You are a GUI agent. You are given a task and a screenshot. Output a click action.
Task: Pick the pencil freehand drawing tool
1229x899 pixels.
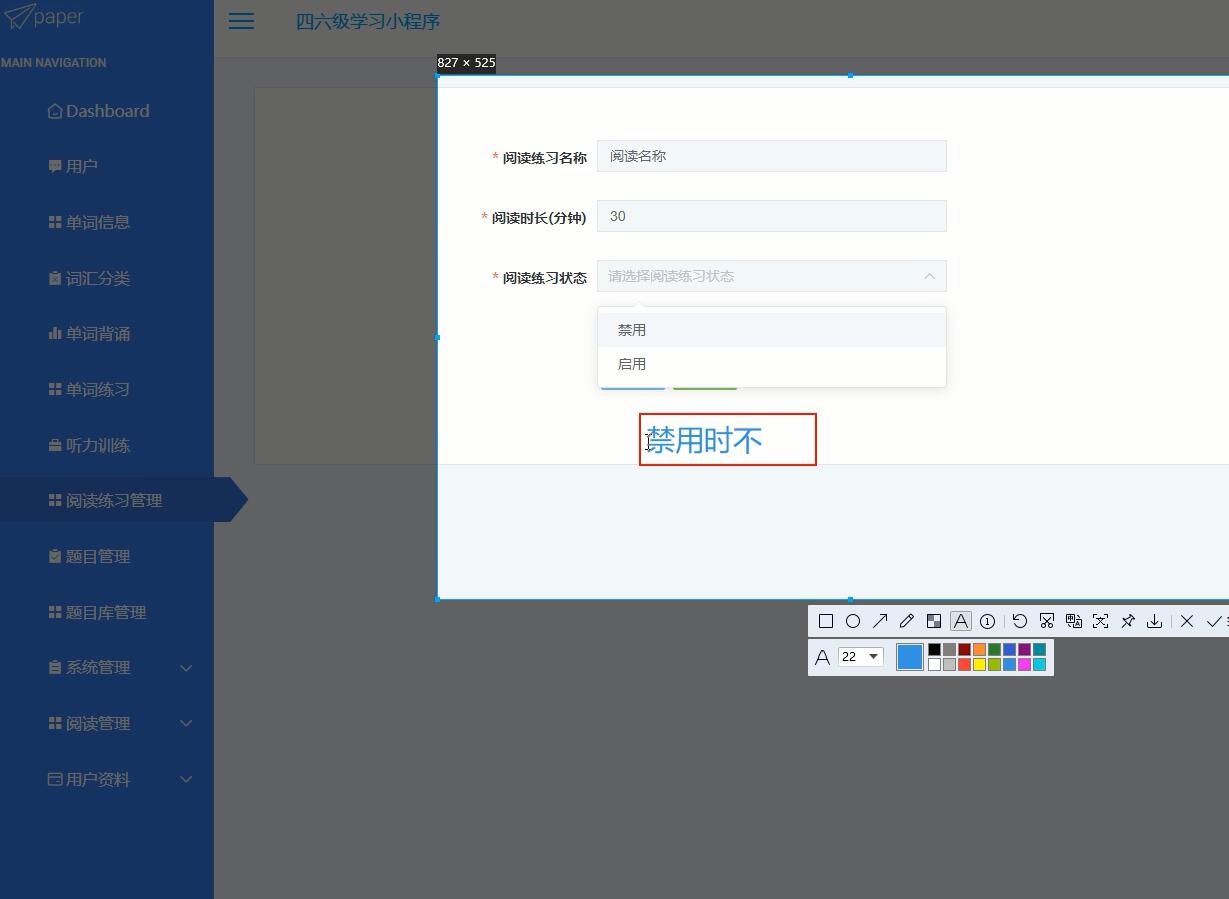pos(907,620)
